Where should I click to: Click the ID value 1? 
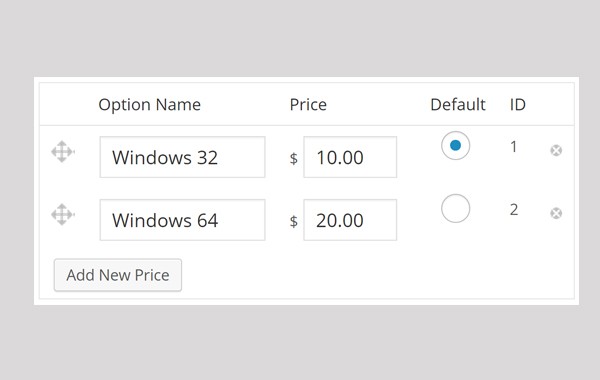(x=514, y=147)
